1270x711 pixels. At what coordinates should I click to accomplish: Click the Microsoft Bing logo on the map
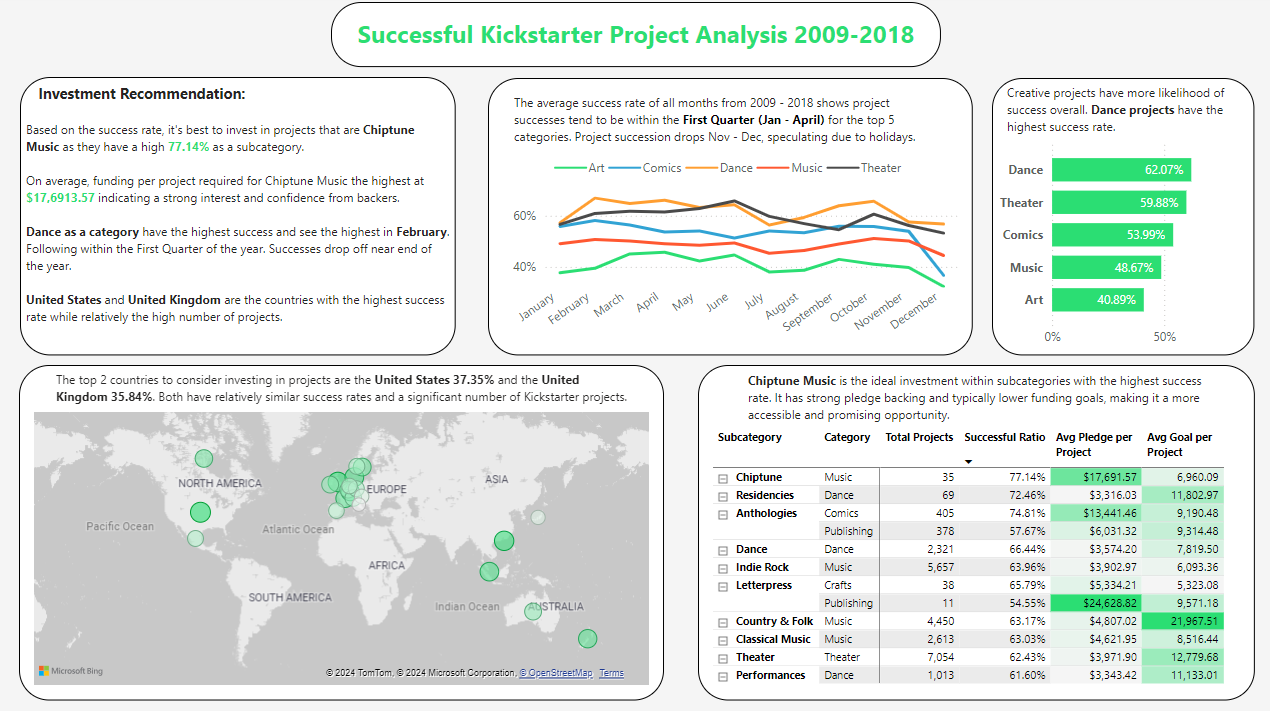pos(70,671)
